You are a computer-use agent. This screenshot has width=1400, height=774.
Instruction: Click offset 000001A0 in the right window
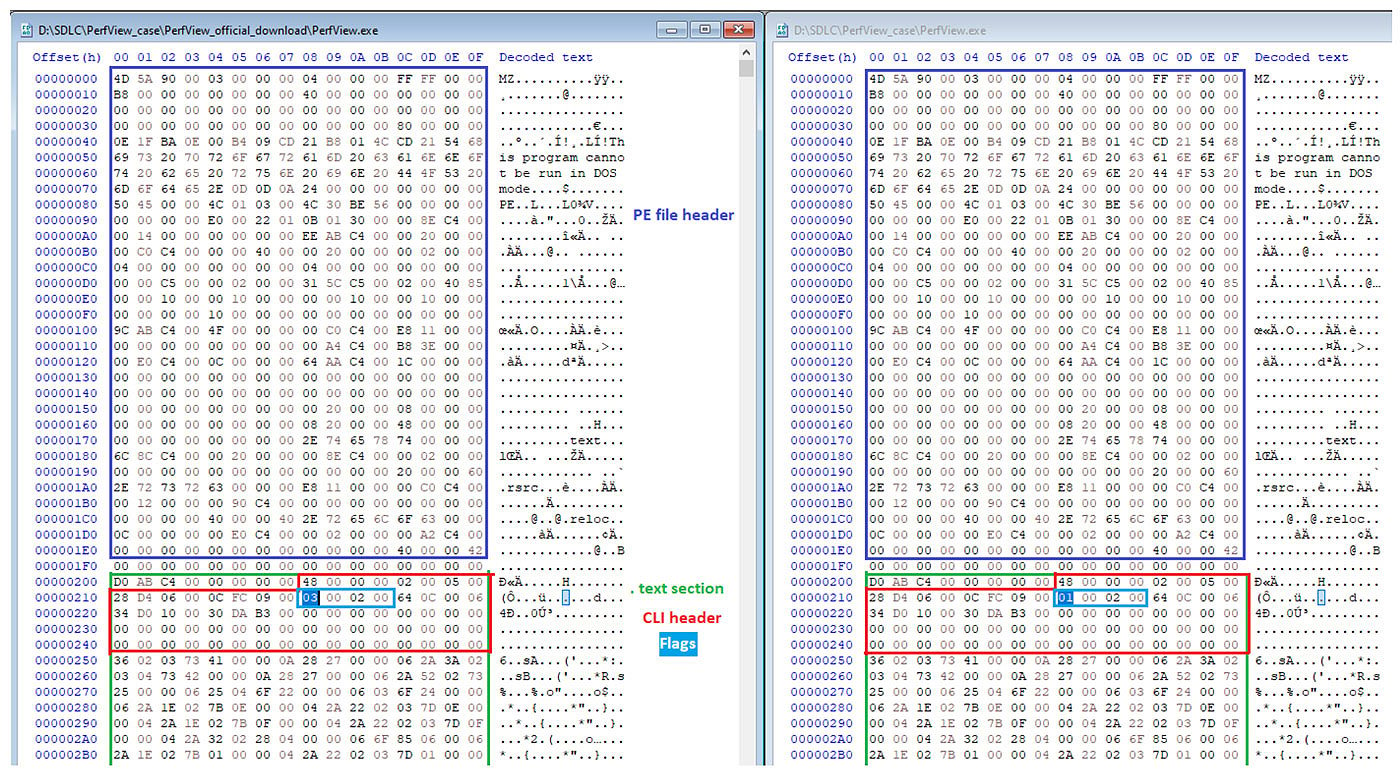[x=822, y=487]
